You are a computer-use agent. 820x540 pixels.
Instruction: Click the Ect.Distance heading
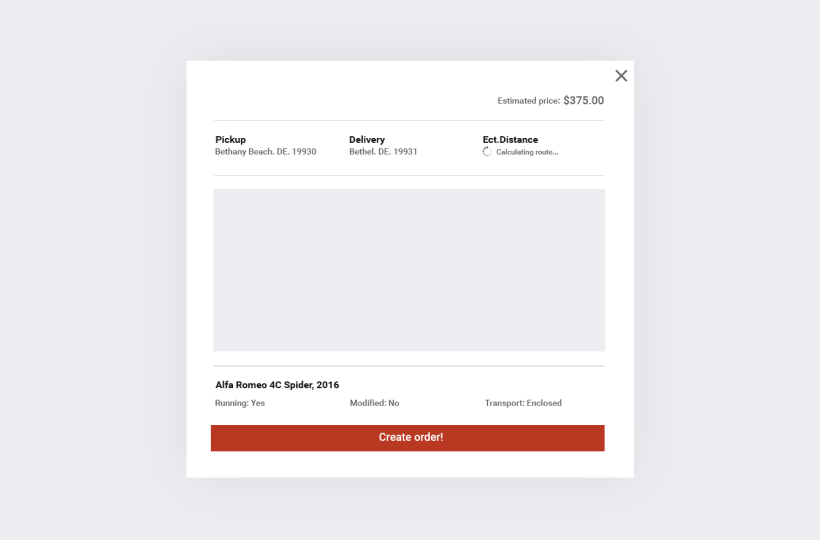(510, 140)
